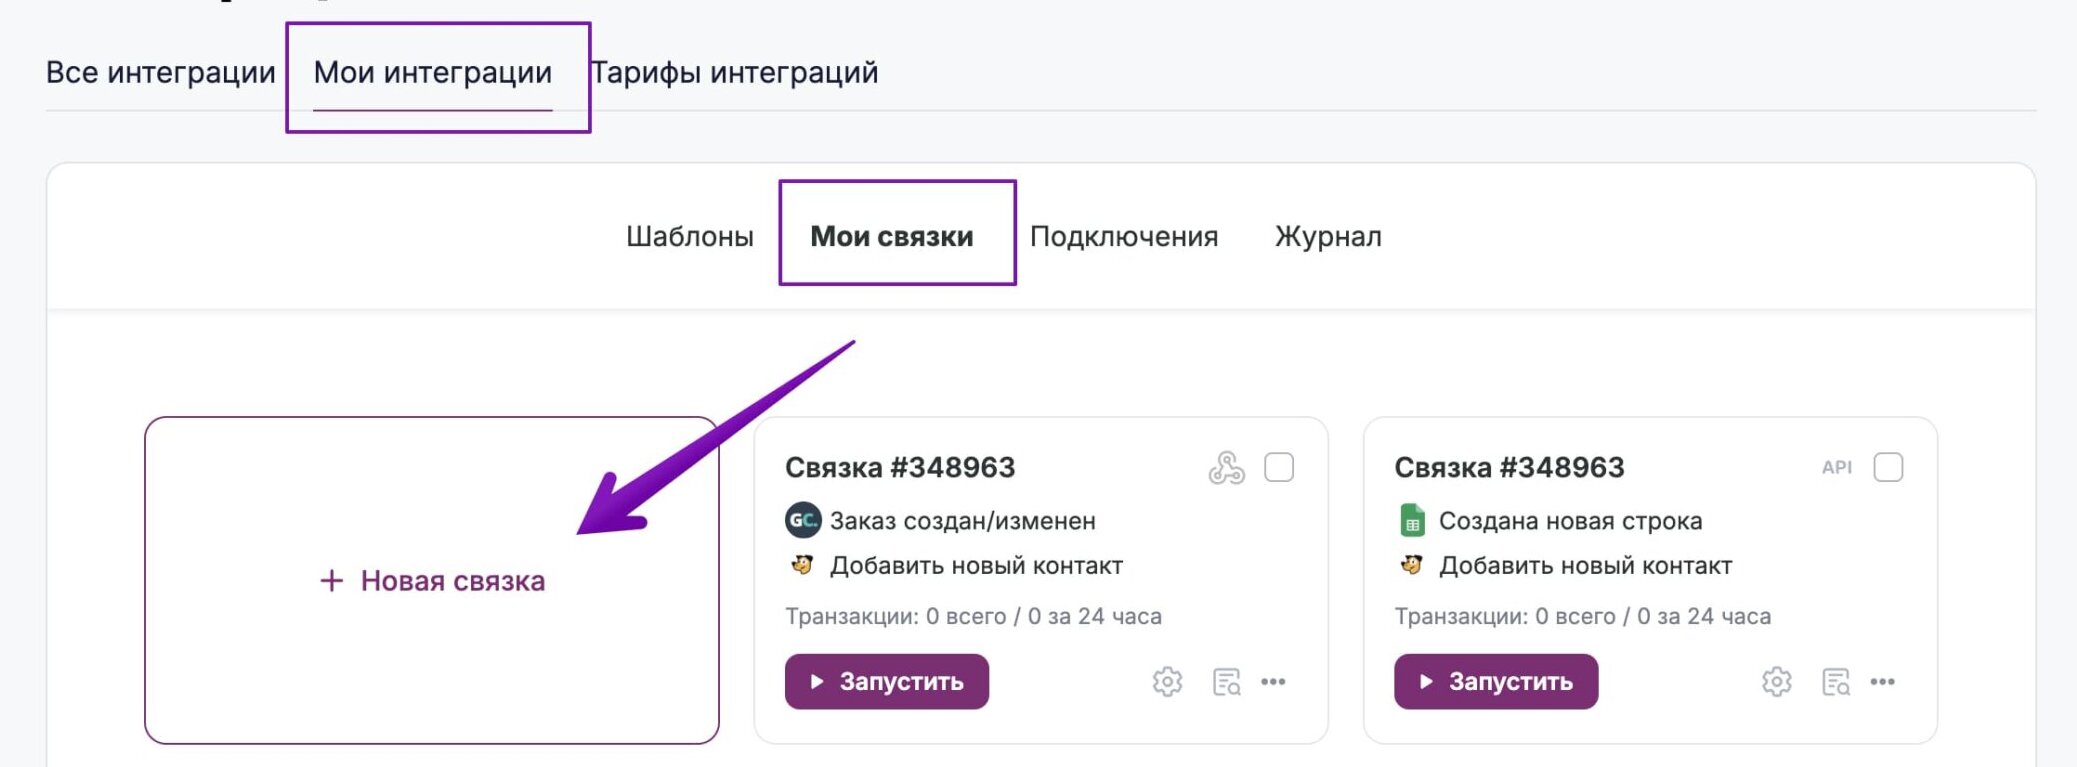
Task: Click the Связка #348963 title of the API card
Action: pyautogui.click(x=1509, y=467)
